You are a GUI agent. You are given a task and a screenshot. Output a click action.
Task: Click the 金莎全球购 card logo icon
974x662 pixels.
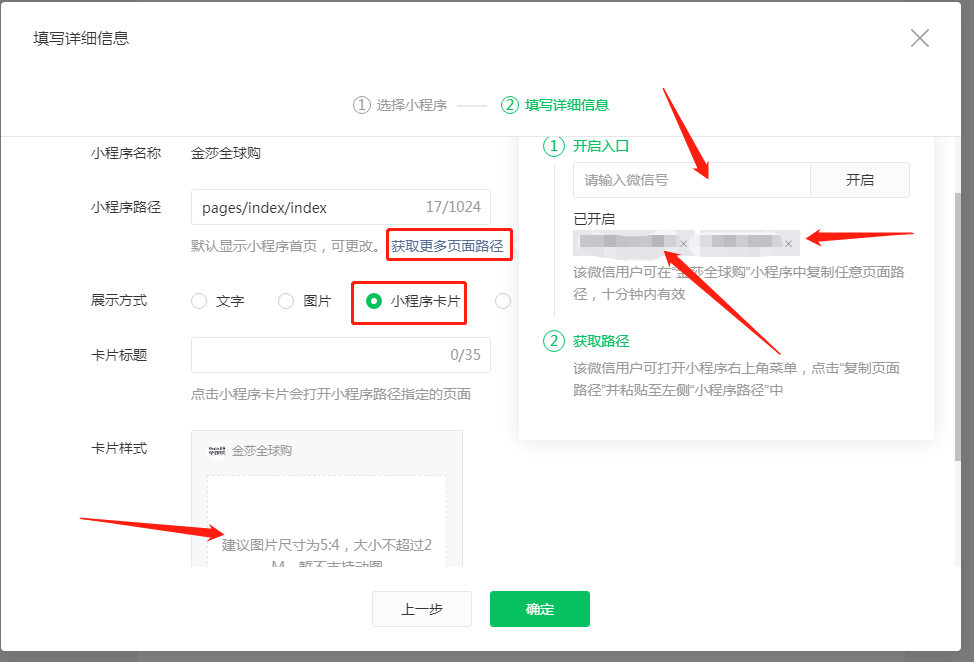tap(217, 450)
